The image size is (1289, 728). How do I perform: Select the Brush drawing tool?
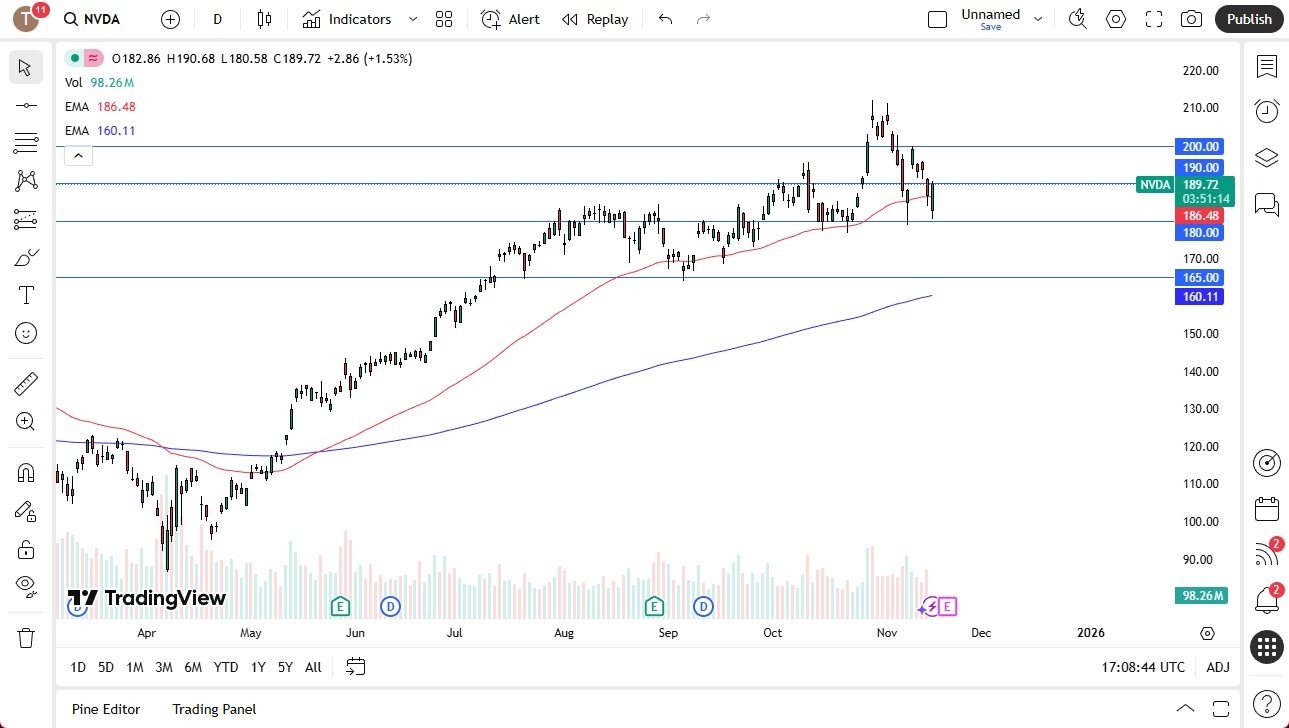[25, 256]
